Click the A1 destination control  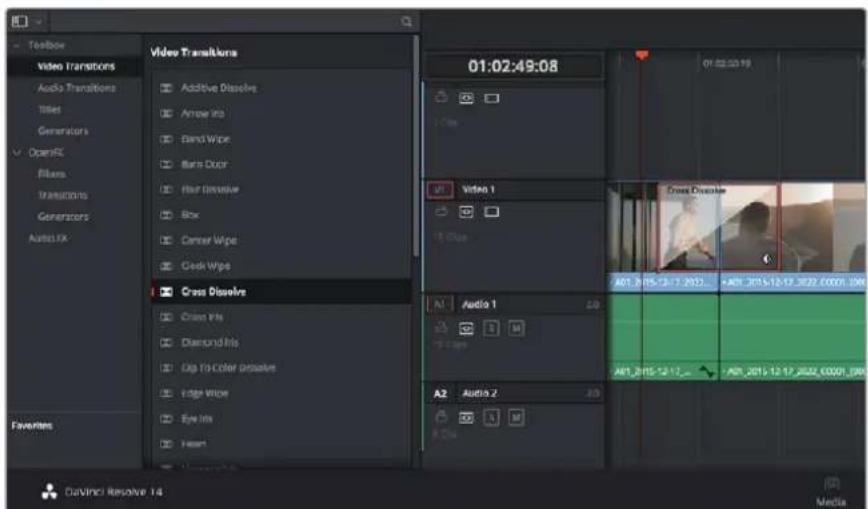point(440,304)
